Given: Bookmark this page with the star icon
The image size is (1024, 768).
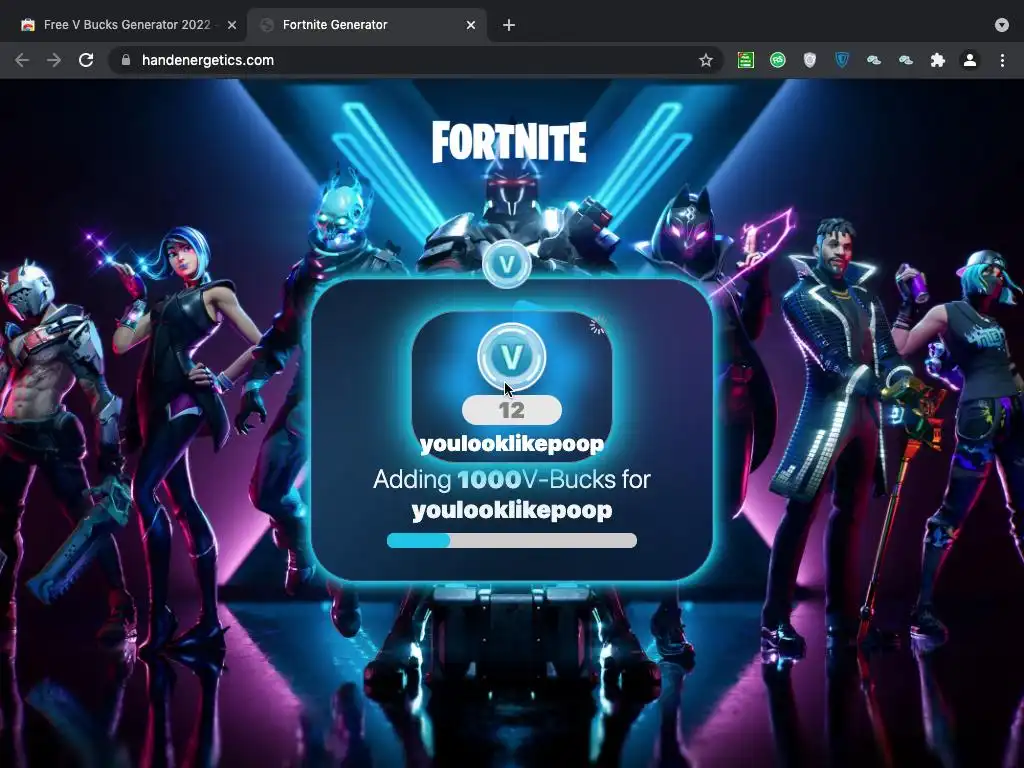Looking at the screenshot, I should (x=706, y=60).
